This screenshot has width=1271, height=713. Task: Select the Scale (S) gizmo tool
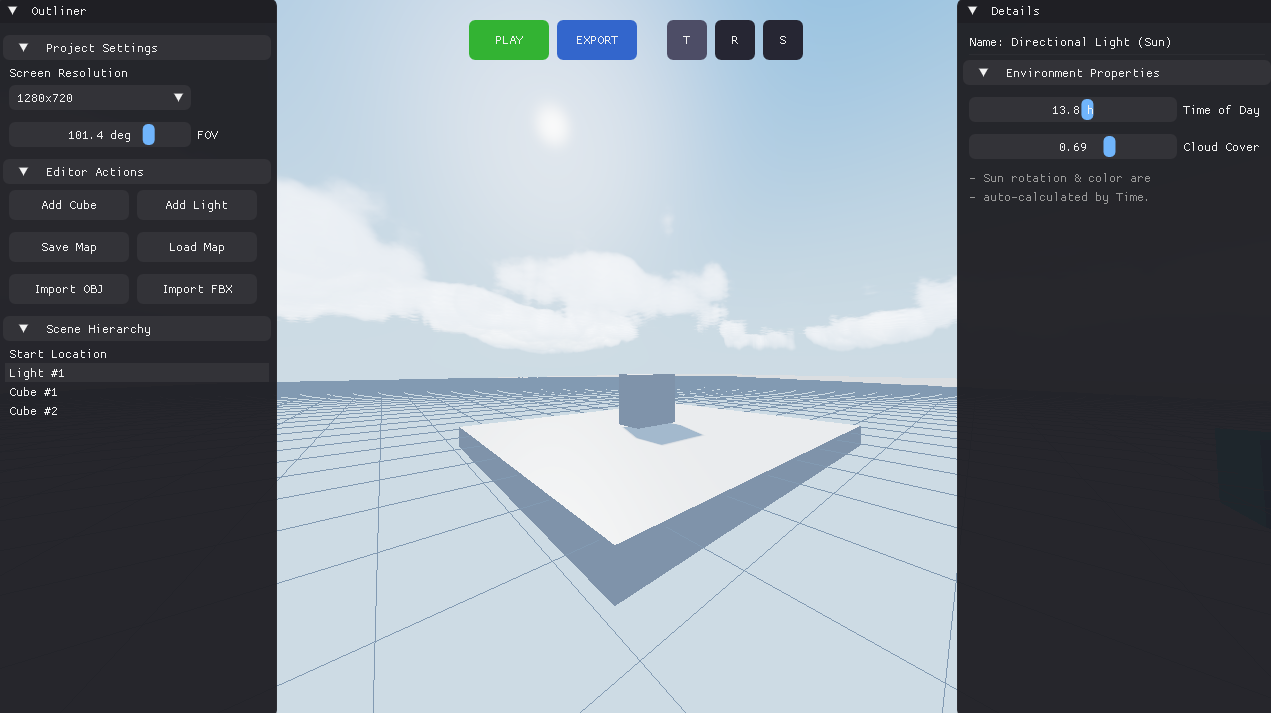[x=782, y=39]
